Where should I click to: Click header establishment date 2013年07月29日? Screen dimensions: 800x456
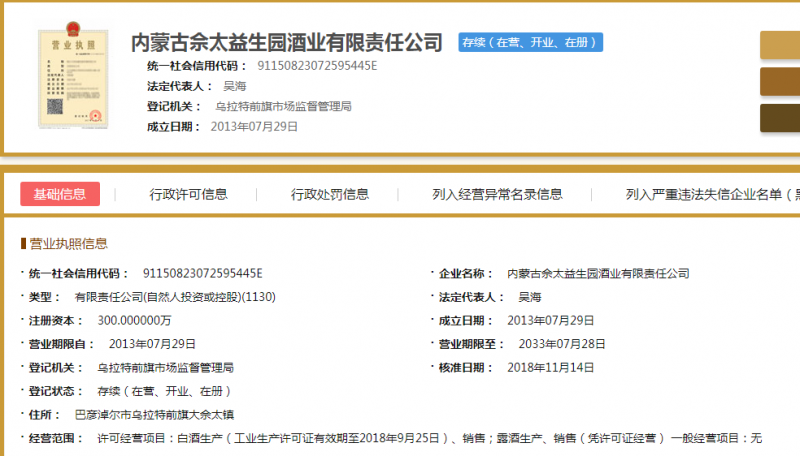(254, 126)
